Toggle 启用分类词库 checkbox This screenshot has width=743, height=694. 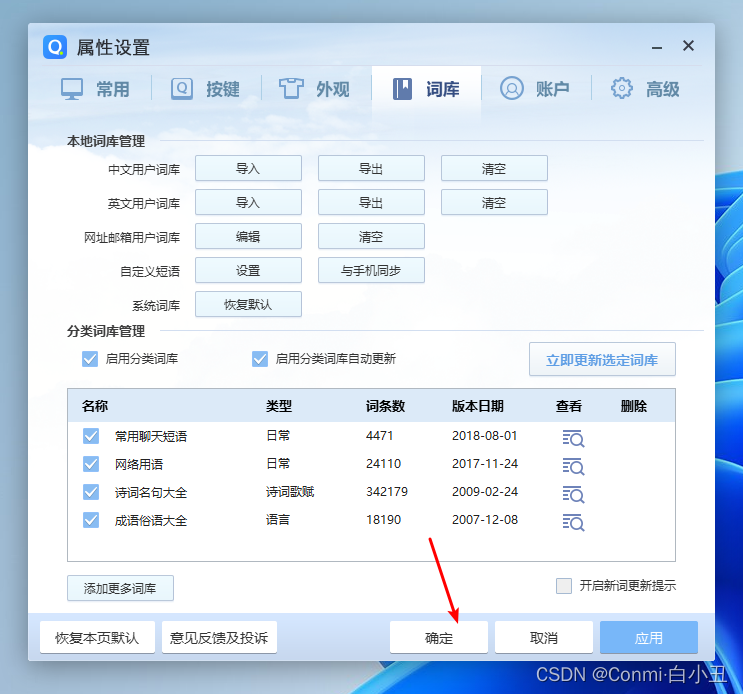[x=90, y=359]
